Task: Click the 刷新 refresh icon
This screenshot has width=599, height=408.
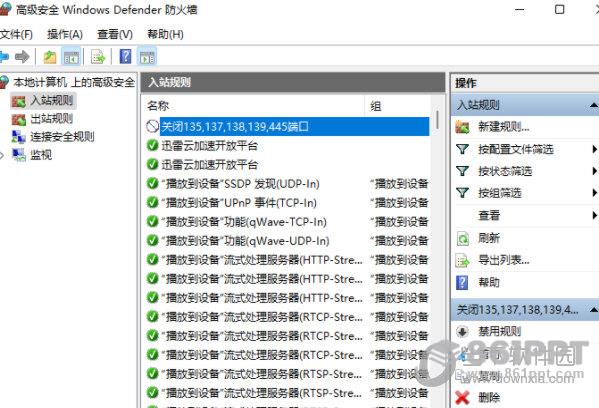Action: pos(463,238)
